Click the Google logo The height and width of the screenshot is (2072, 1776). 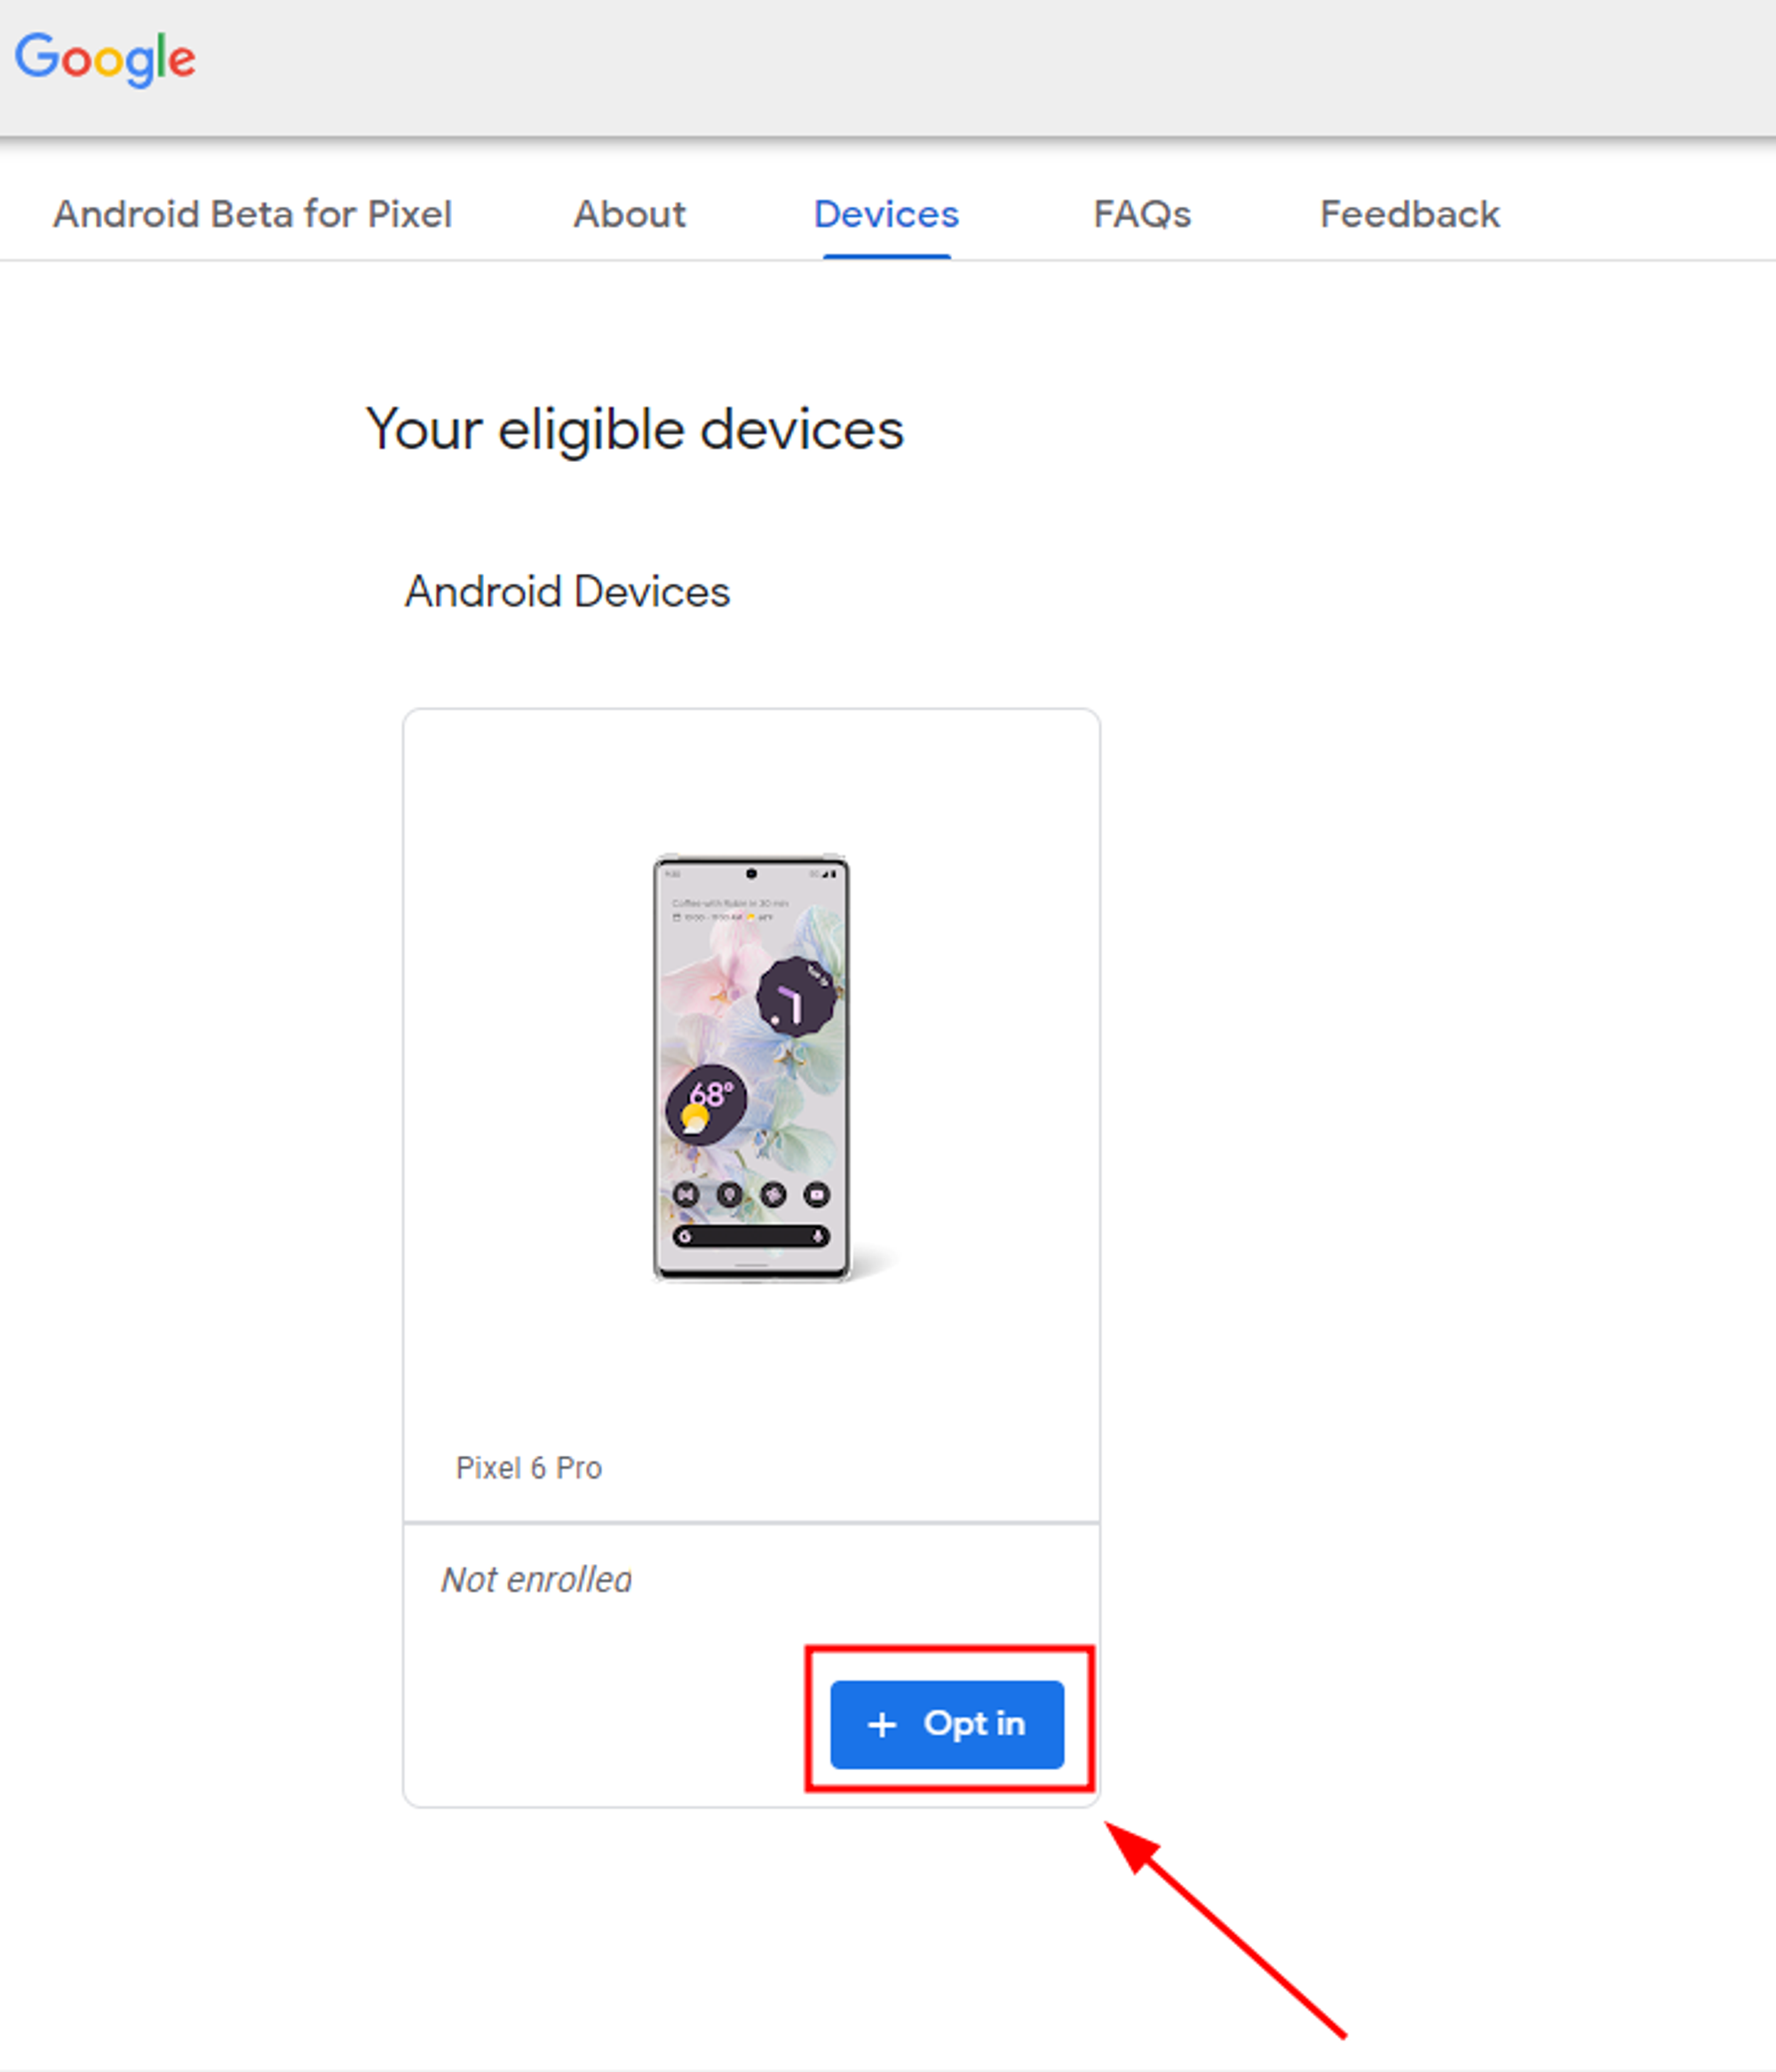tap(105, 58)
